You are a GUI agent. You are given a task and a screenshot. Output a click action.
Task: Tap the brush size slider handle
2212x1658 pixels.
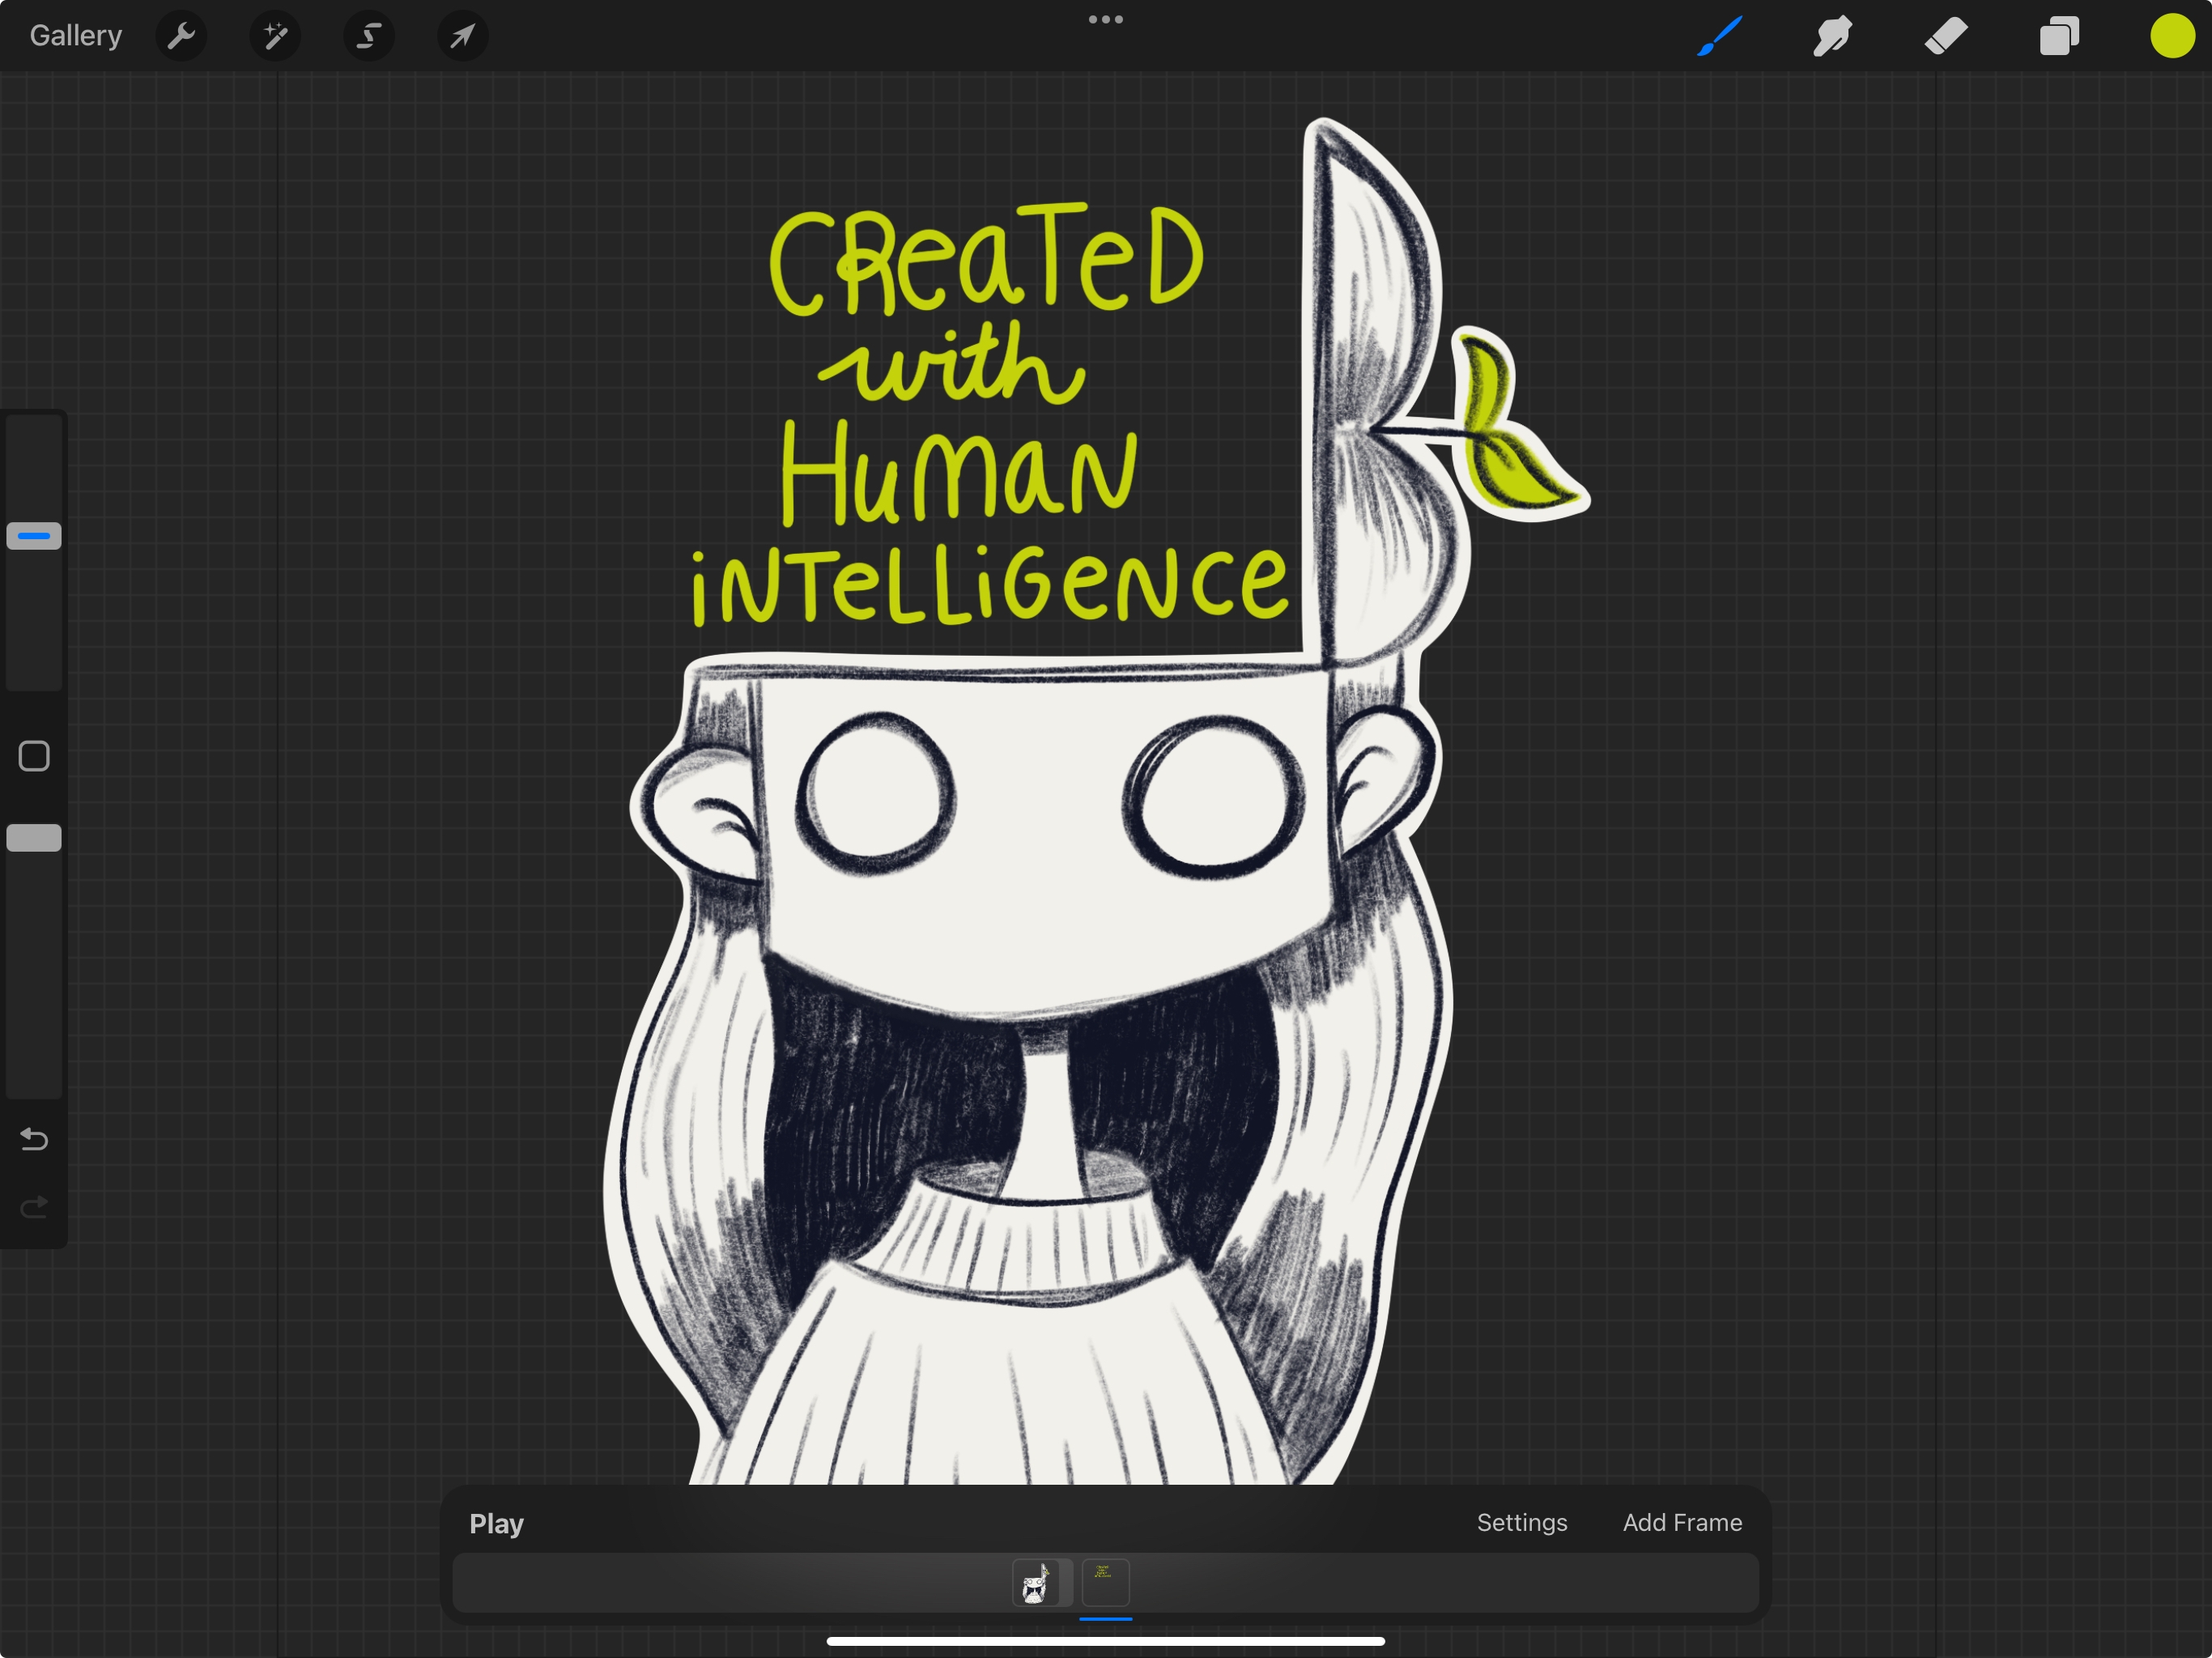(x=33, y=536)
